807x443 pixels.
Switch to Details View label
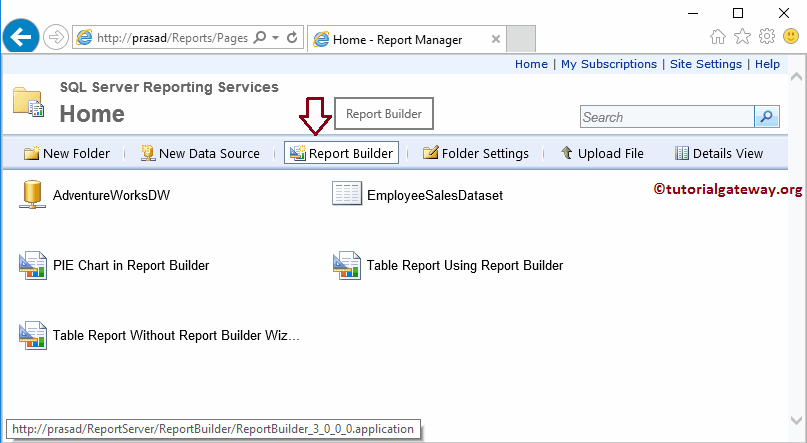point(728,153)
